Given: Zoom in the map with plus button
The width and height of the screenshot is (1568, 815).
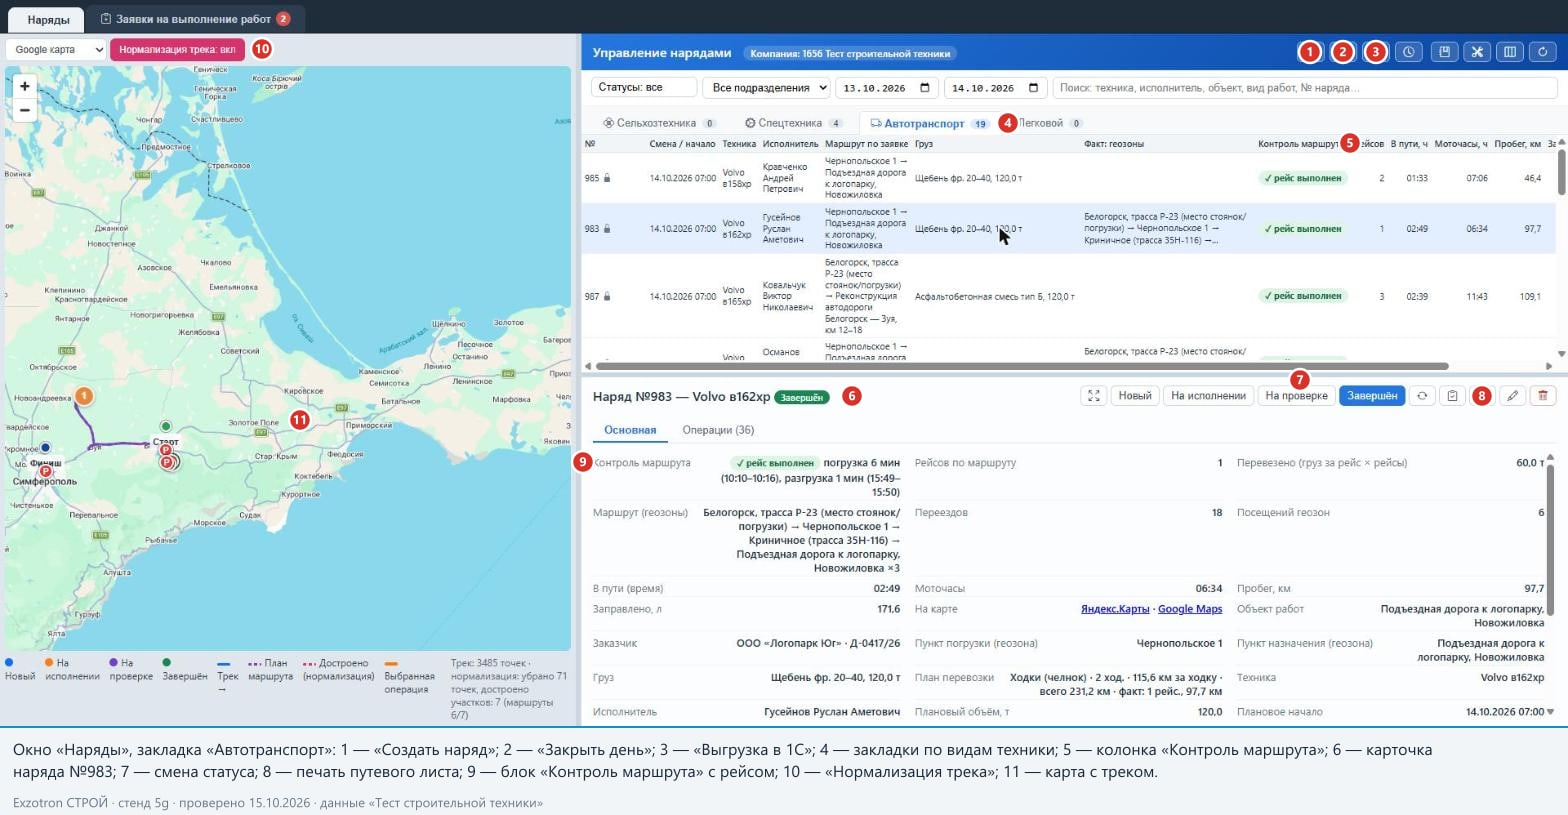Looking at the screenshot, I should pyautogui.click(x=25, y=87).
